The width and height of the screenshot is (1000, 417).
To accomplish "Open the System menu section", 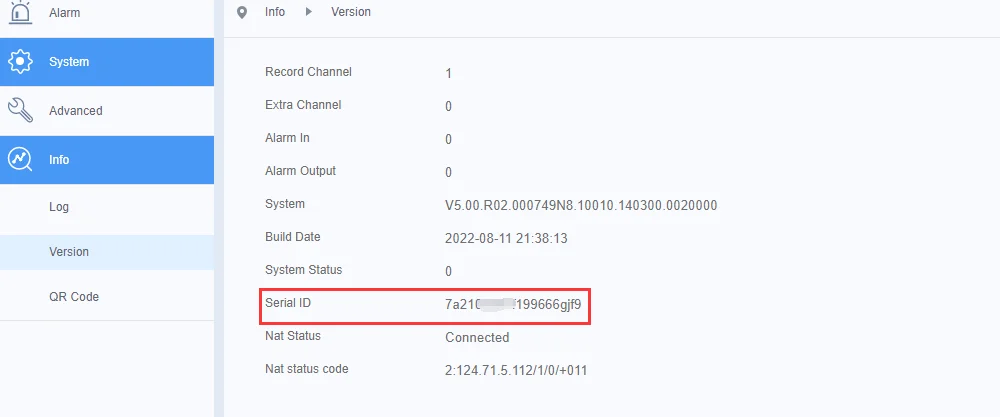I will [107, 62].
